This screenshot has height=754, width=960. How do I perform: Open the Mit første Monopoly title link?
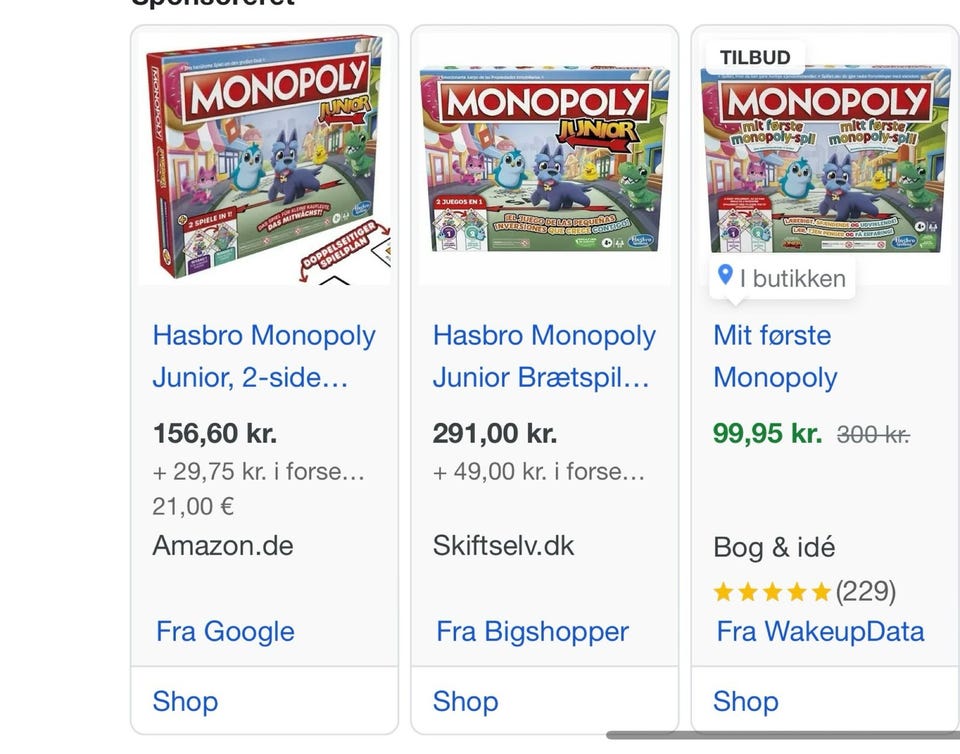[775, 356]
